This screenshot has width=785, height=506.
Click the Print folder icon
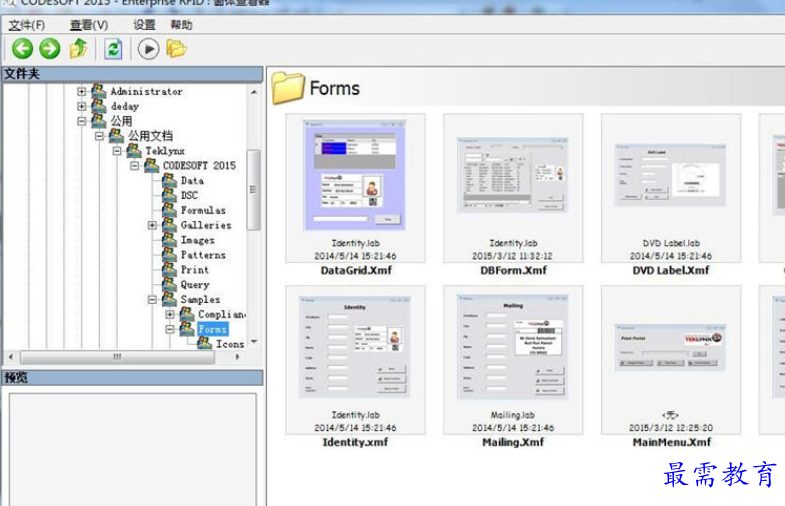170,269
